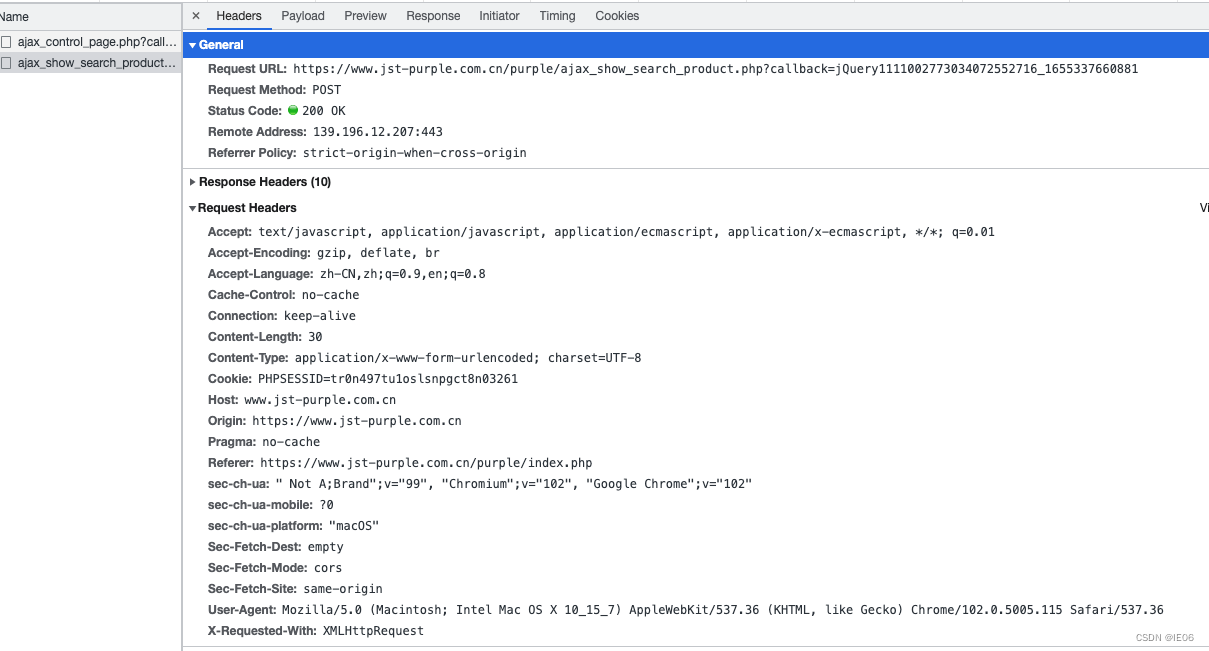Open the Preview tab
The image size is (1209, 651).
[x=365, y=16]
